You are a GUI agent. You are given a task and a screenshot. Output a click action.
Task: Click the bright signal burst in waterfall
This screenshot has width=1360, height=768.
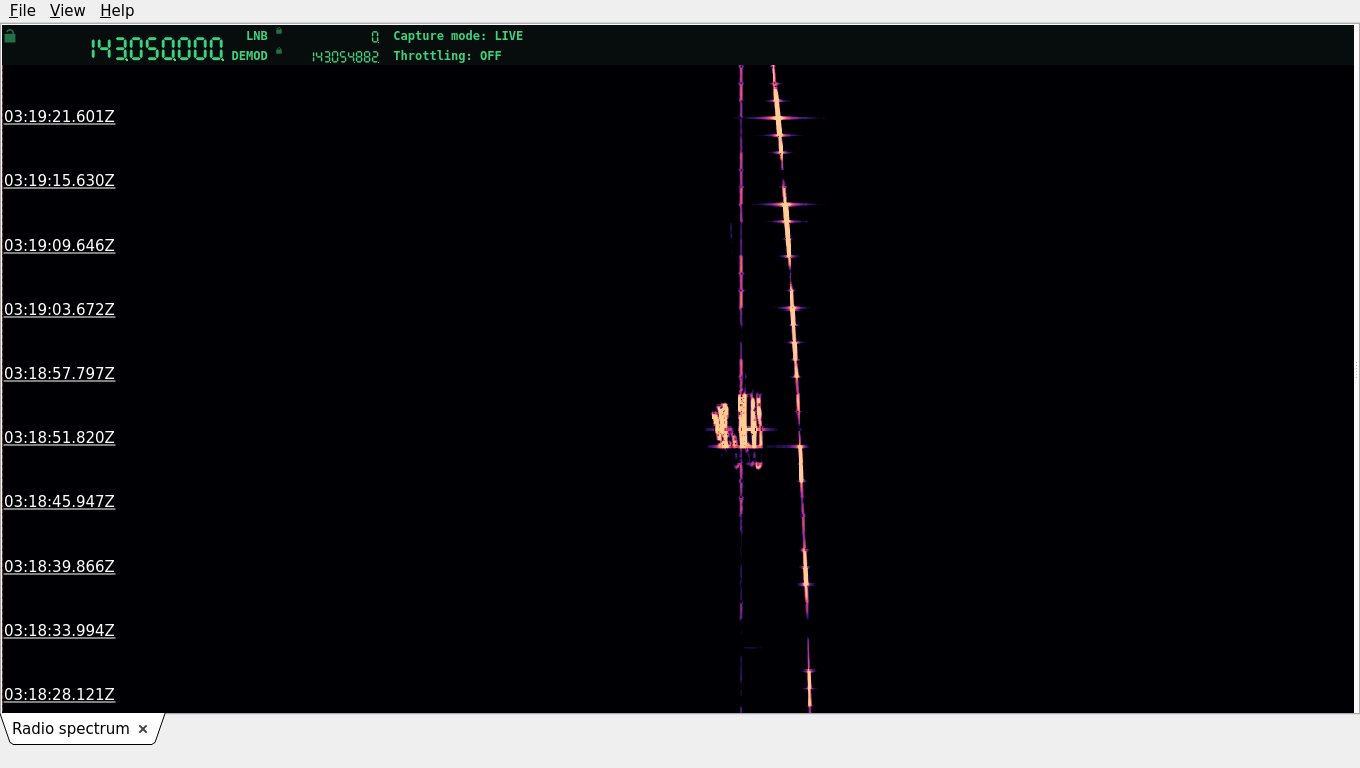click(738, 424)
